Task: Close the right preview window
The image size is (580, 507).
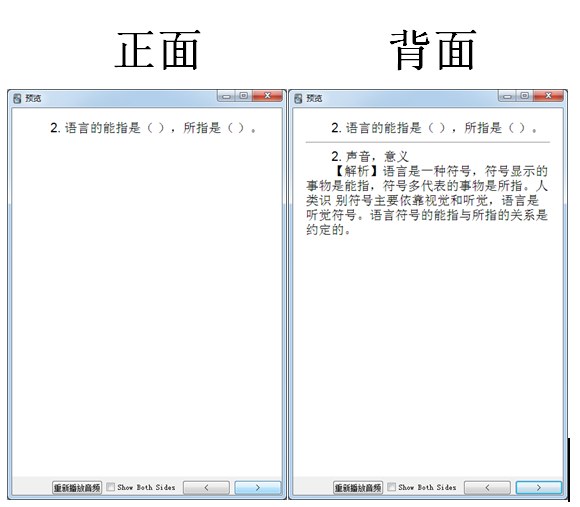Action: click(549, 96)
